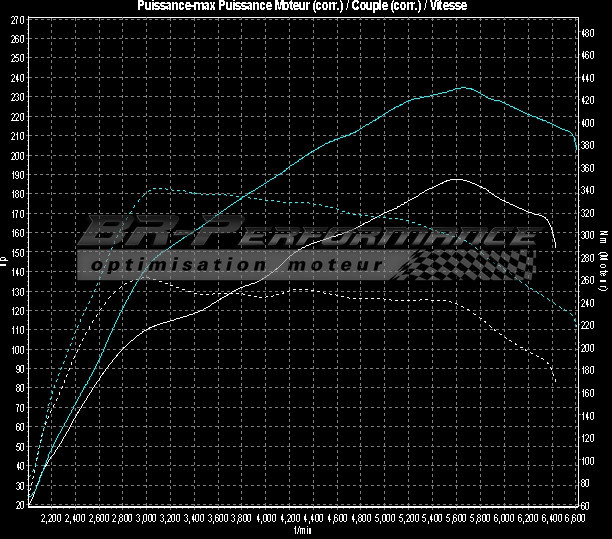Click the 't/min' label below the x-axis

click(x=304, y=531)
